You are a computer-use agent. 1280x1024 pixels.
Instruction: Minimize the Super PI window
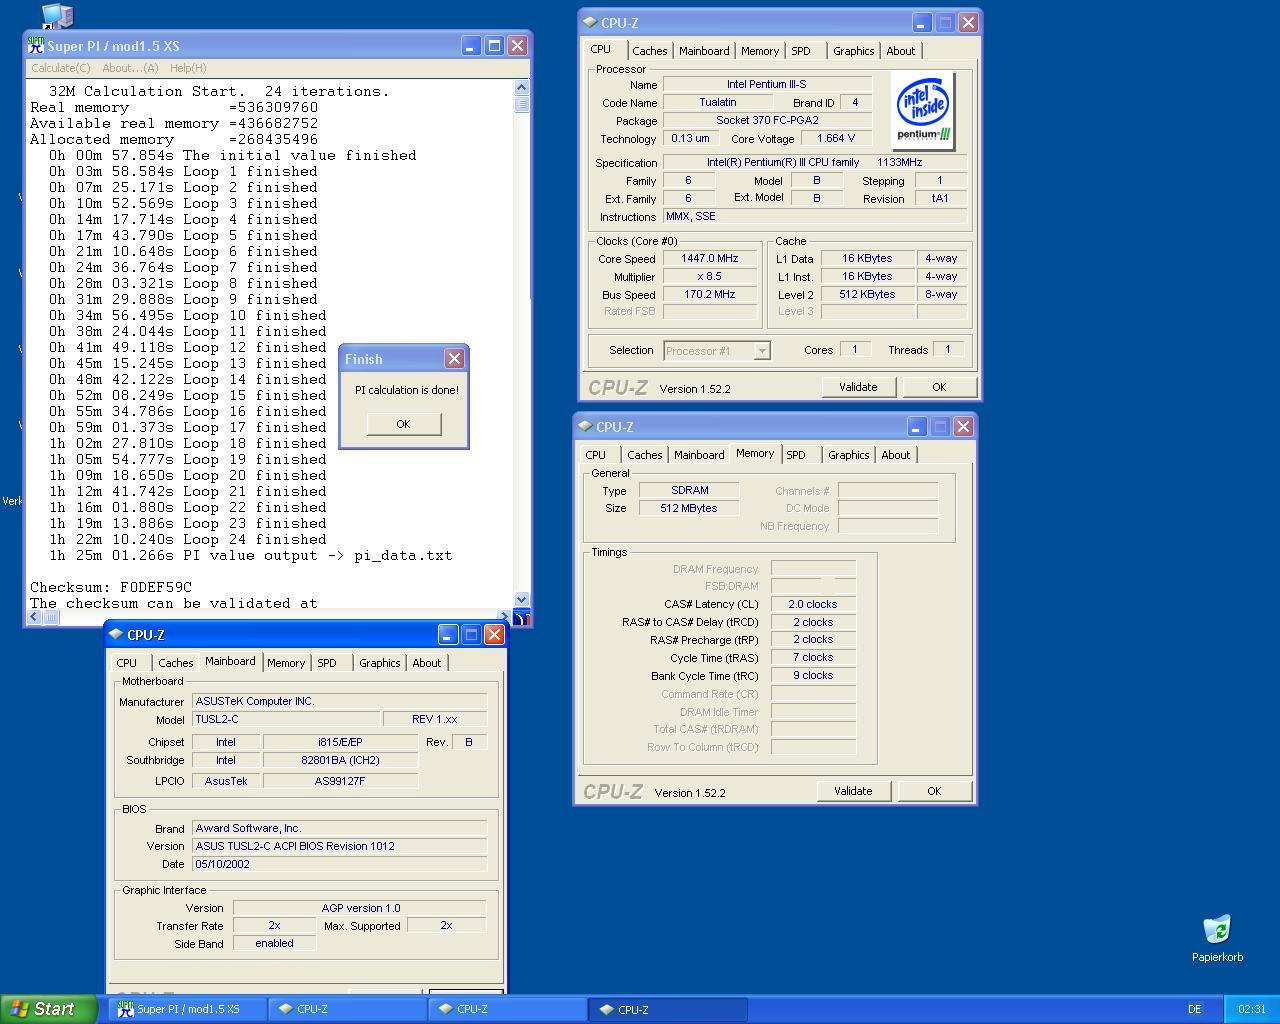pyautogui.click(x=471, y=46)
